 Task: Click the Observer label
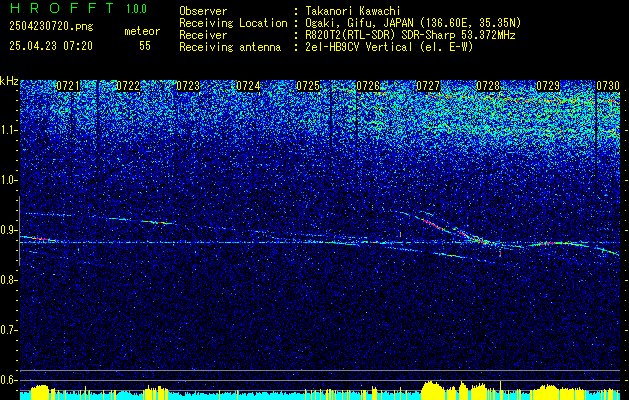click(x=203, y=11)
